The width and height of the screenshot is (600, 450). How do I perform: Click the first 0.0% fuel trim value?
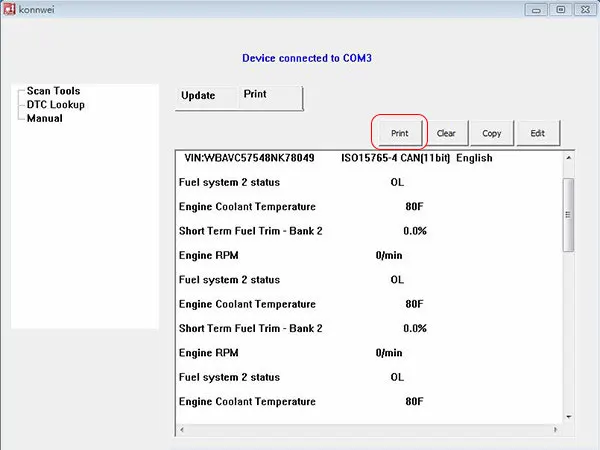click(415, 231)
